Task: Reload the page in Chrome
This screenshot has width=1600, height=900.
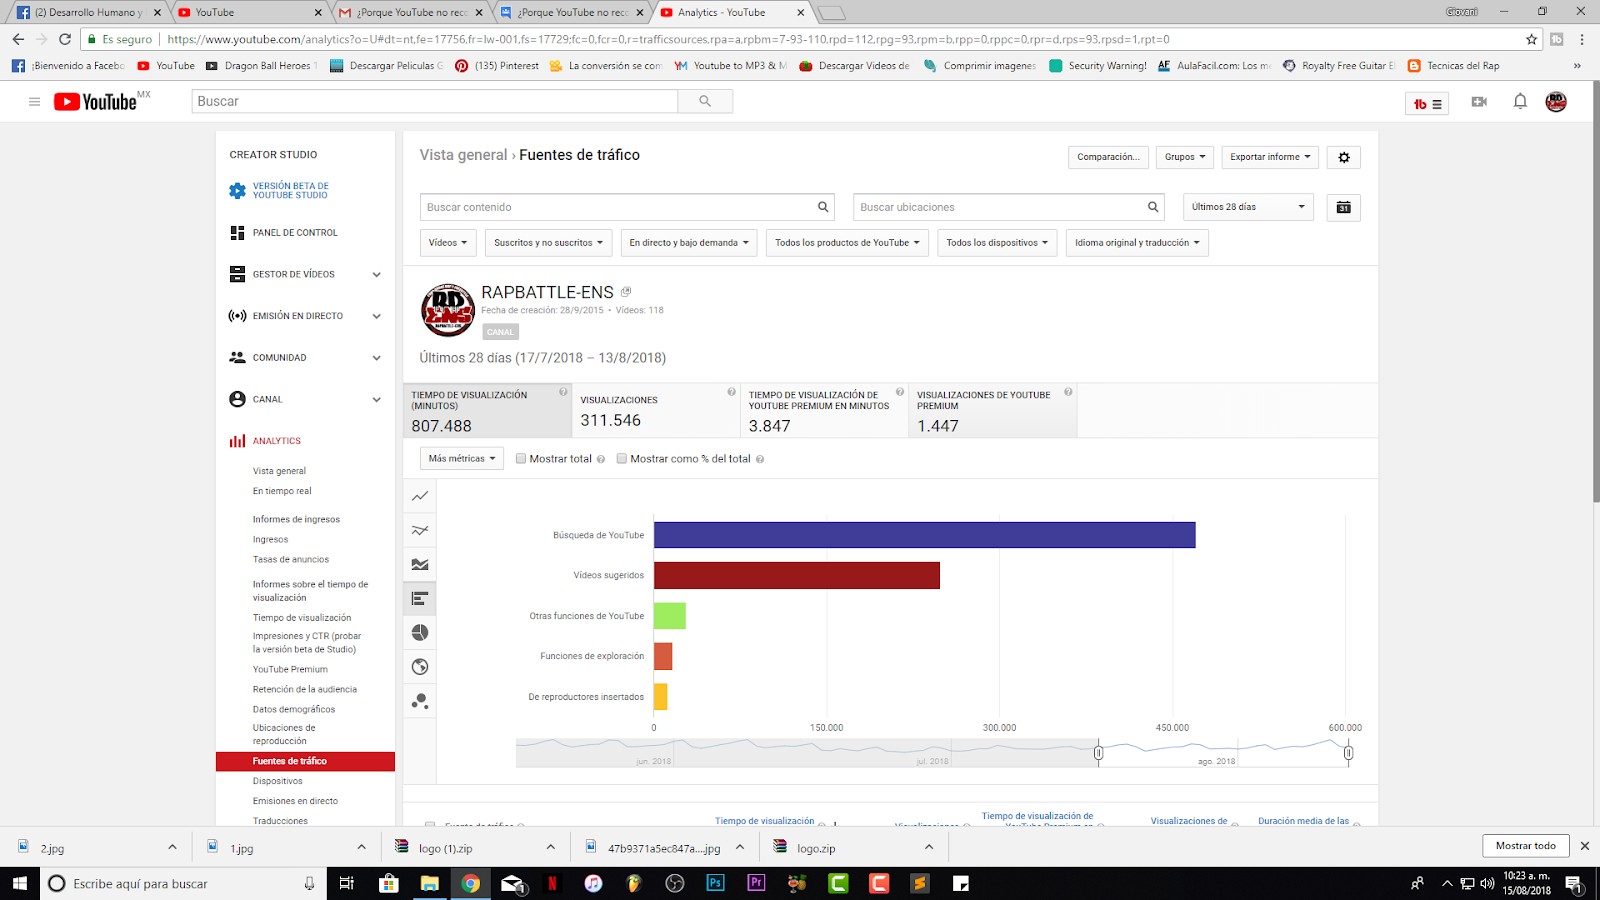Action: pyautogui.click(x=65, y=39)
